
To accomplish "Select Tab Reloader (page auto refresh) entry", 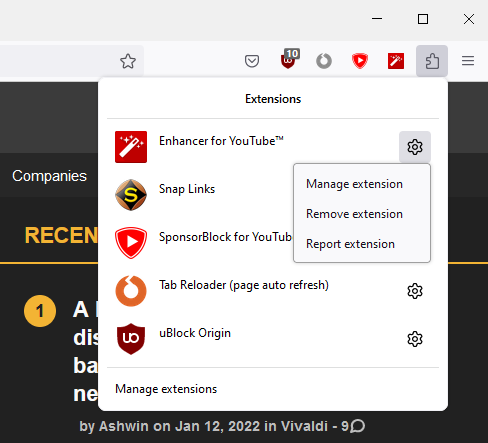I will click(244, 285).
